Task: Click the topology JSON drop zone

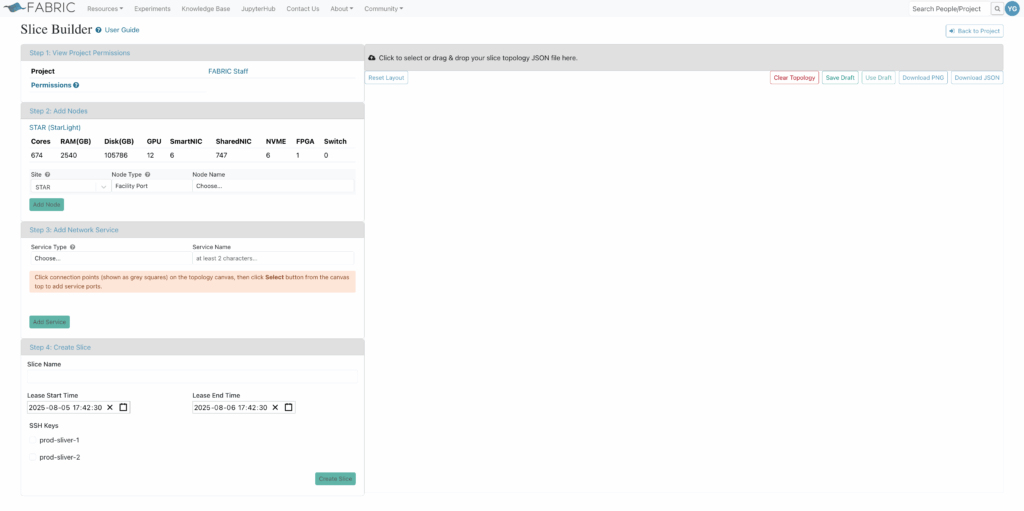Action: pyautogui.click(x=684, y=58)
